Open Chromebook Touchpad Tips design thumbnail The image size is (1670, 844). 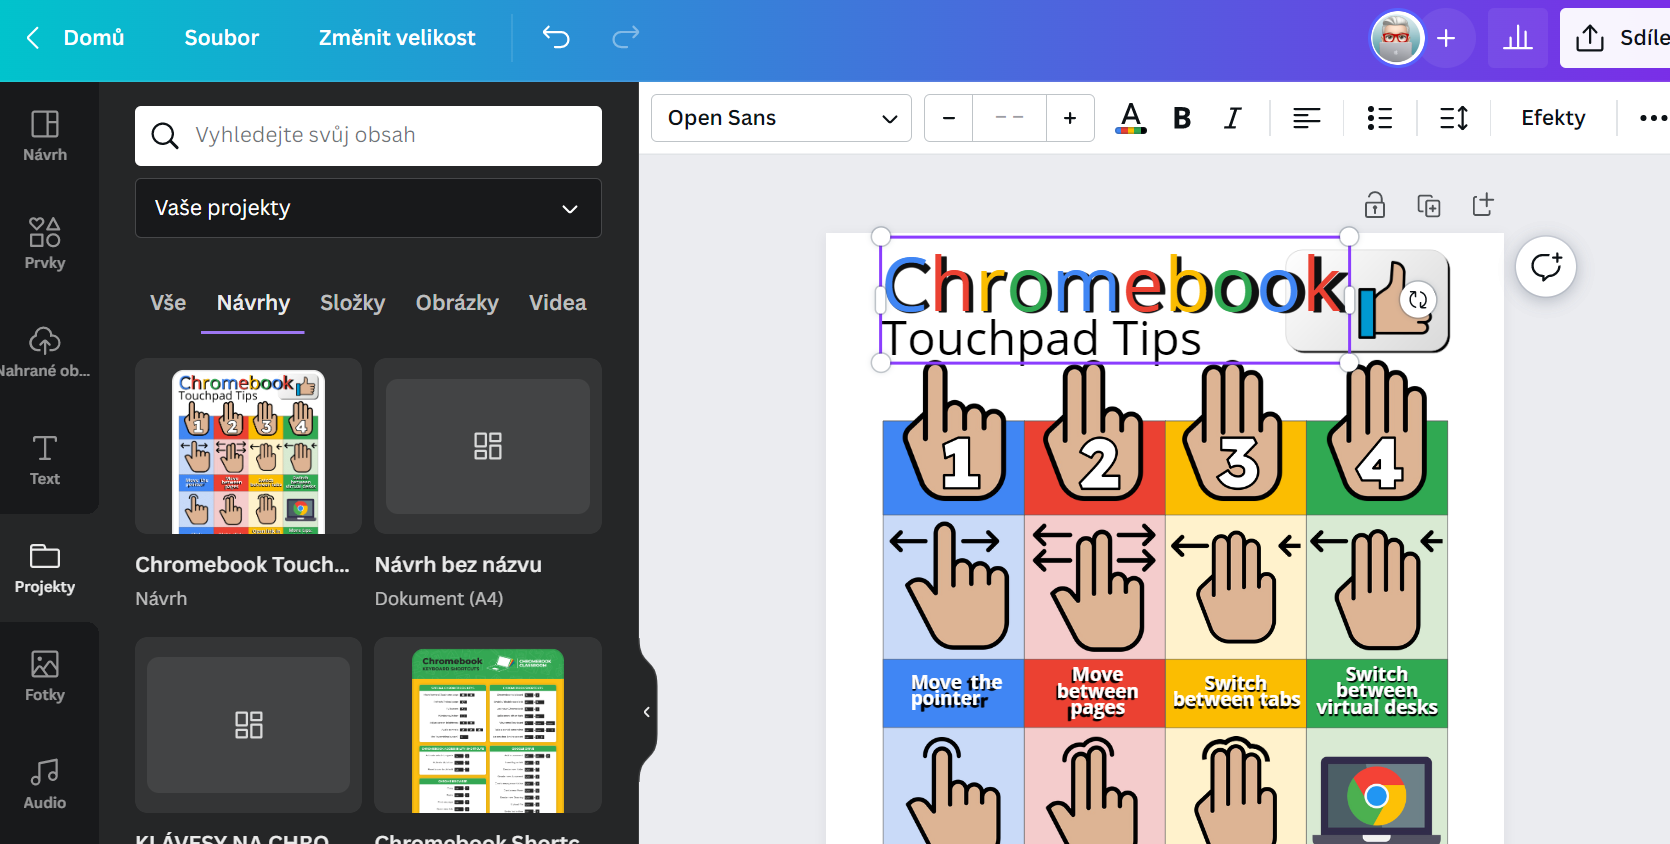pyautogui.click(x=248, y=446)
